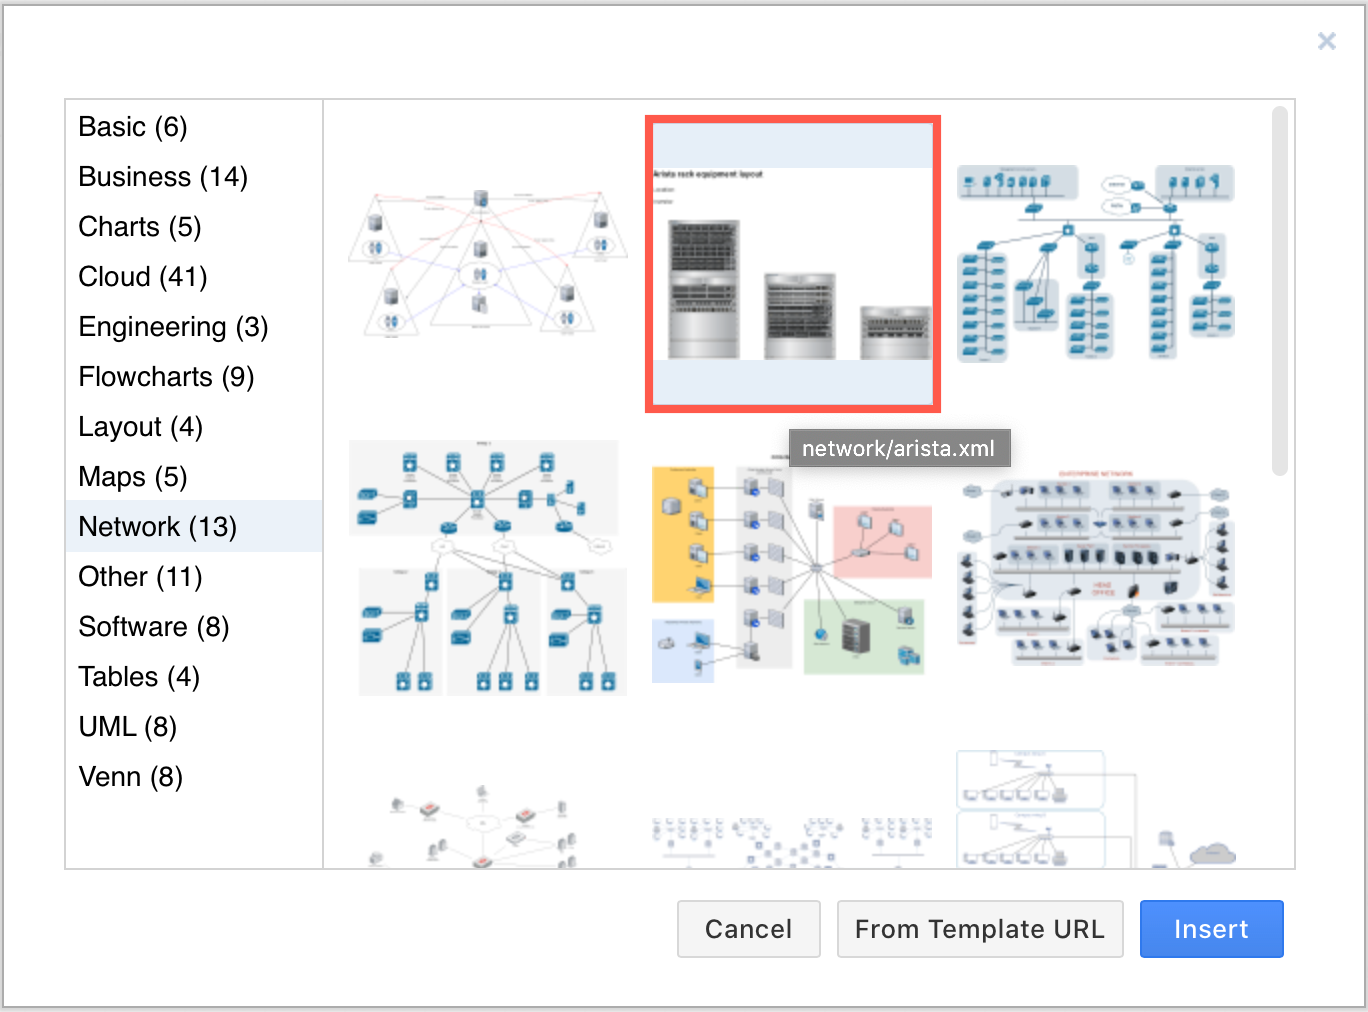This screenshot has height=1012, width=1368.
Task: Switch to the Cloud (41) category
Action: [143, 277]
